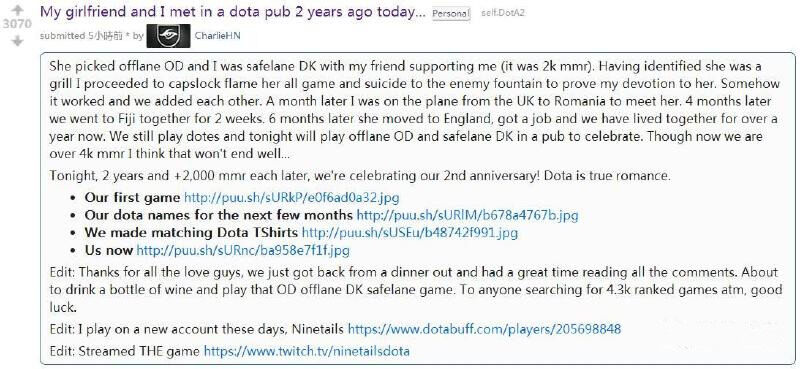Open CharlieHN's user profile
This screenshot has height=369, width=800.
(217, 36)
